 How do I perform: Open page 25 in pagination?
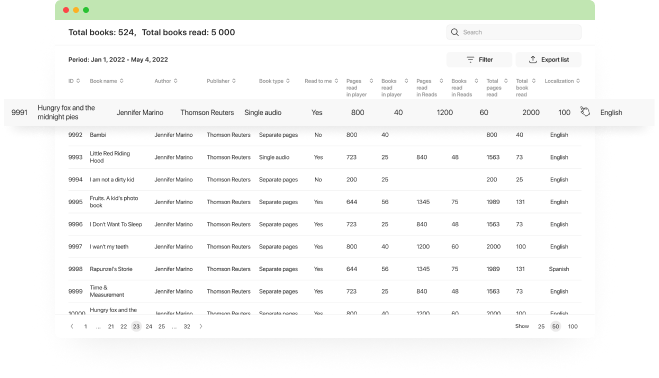tap(161, 326)
